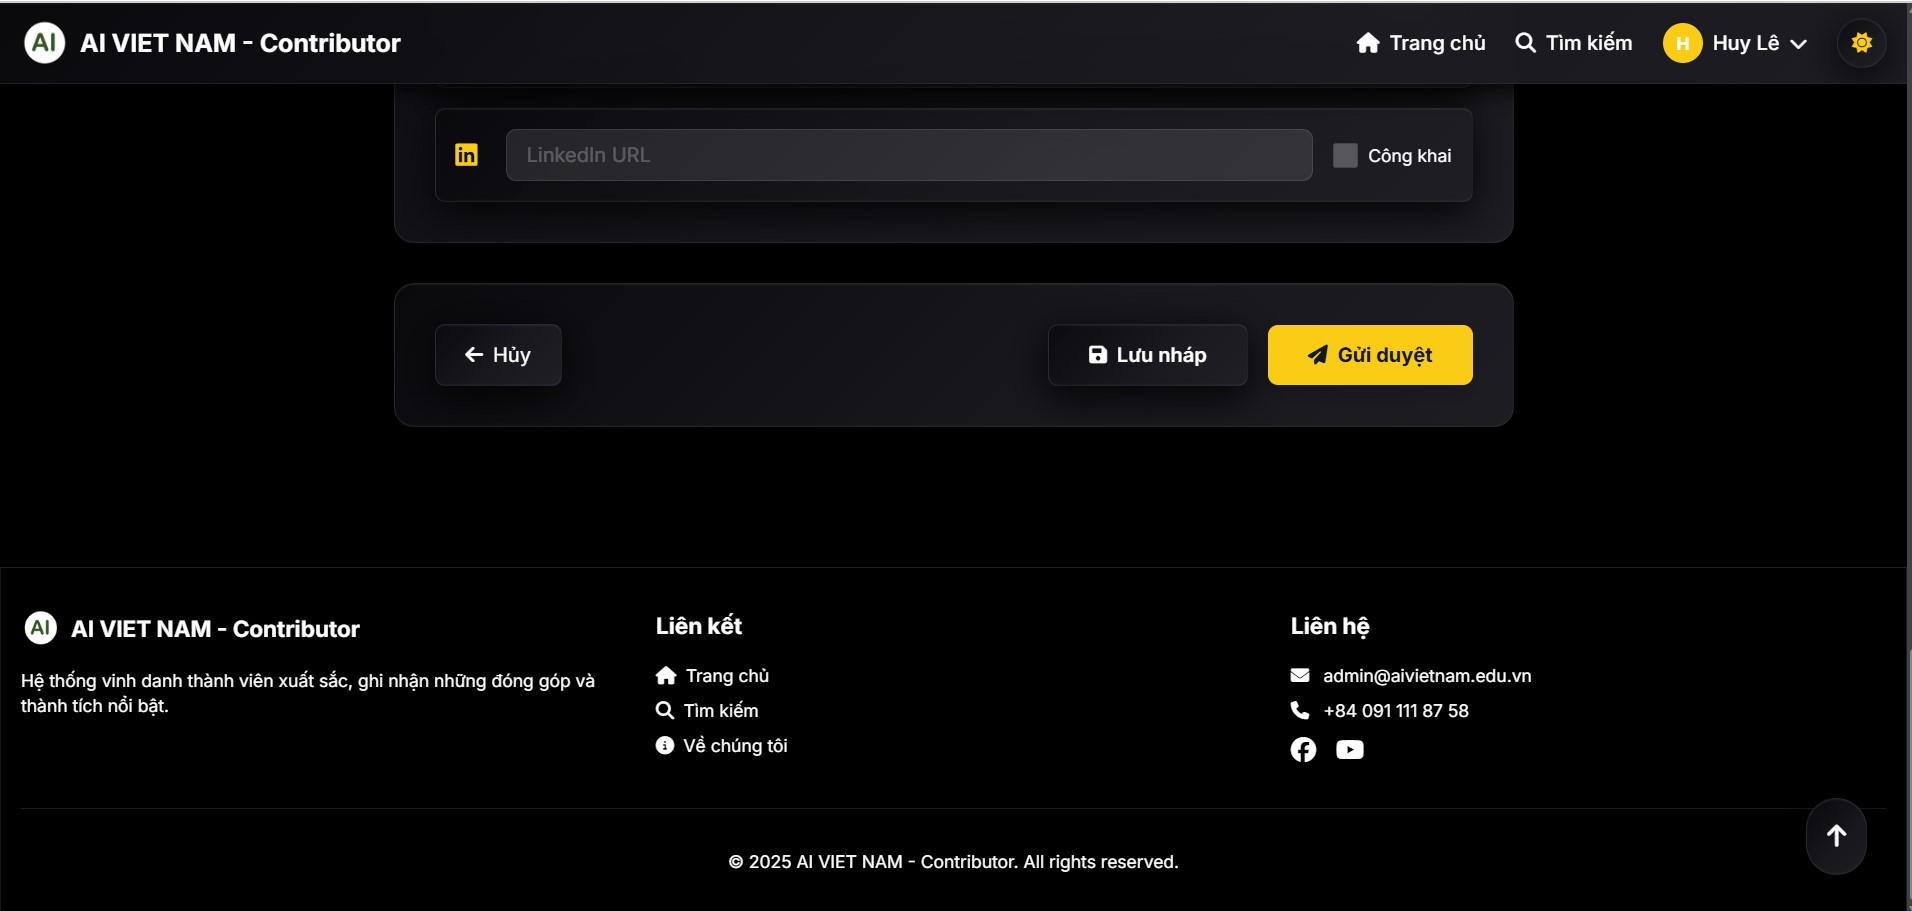
Task: Toggle the sun theme switch icon
Action: click(1861, 43)
